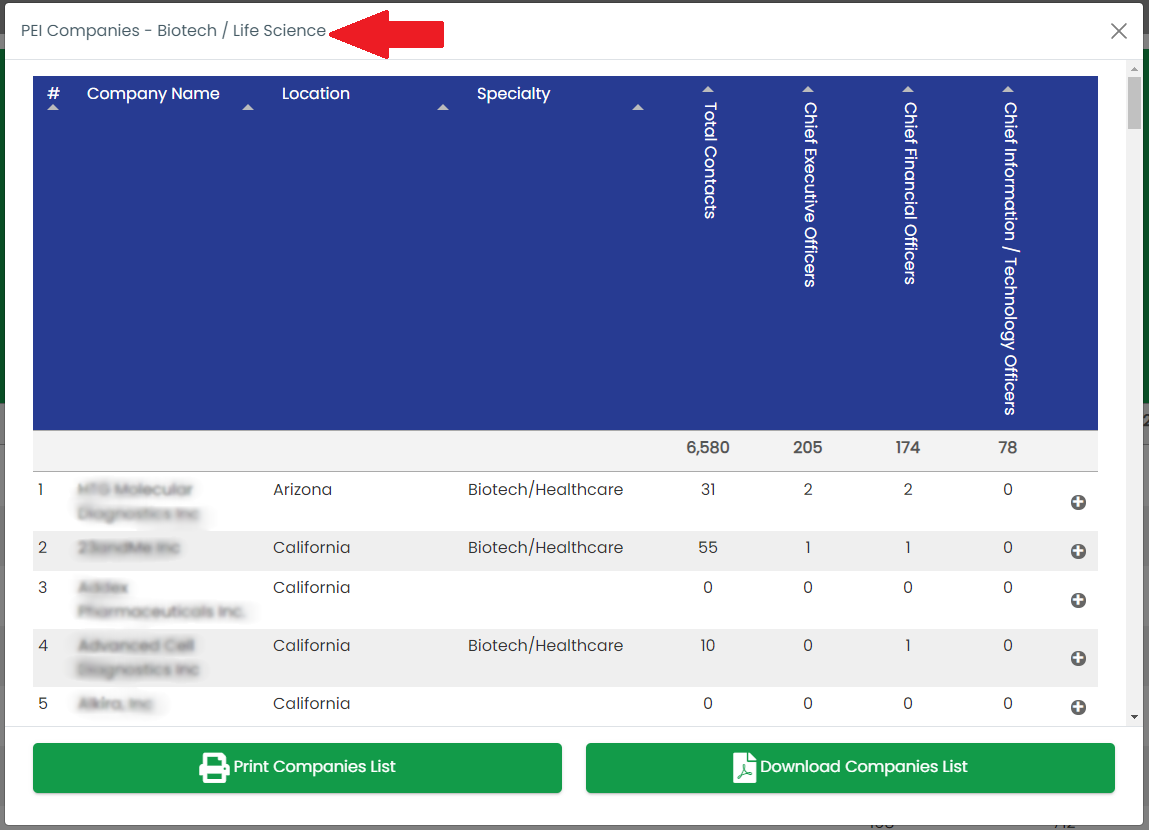This screenshot has width=1149, height=830.
Task: Click row 2 California location cell
Action: pos(311,547)
